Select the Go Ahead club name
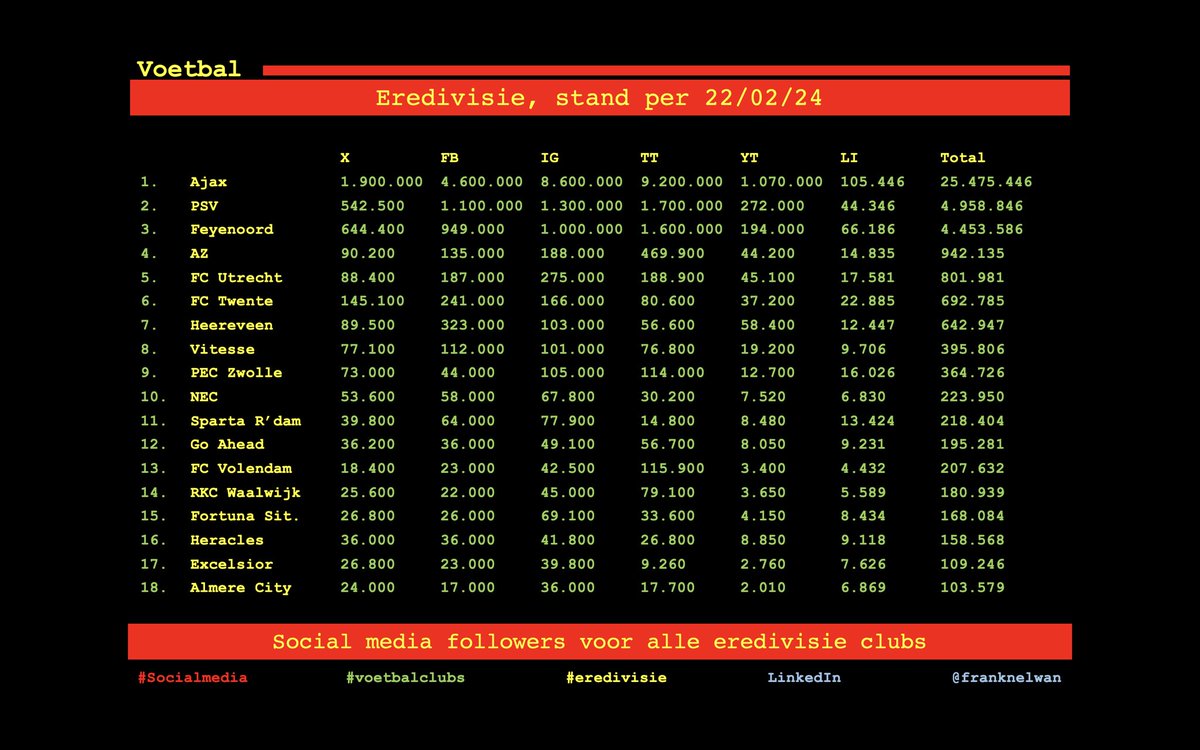Viewport: 1200px width, 750px height. [227, 444]
